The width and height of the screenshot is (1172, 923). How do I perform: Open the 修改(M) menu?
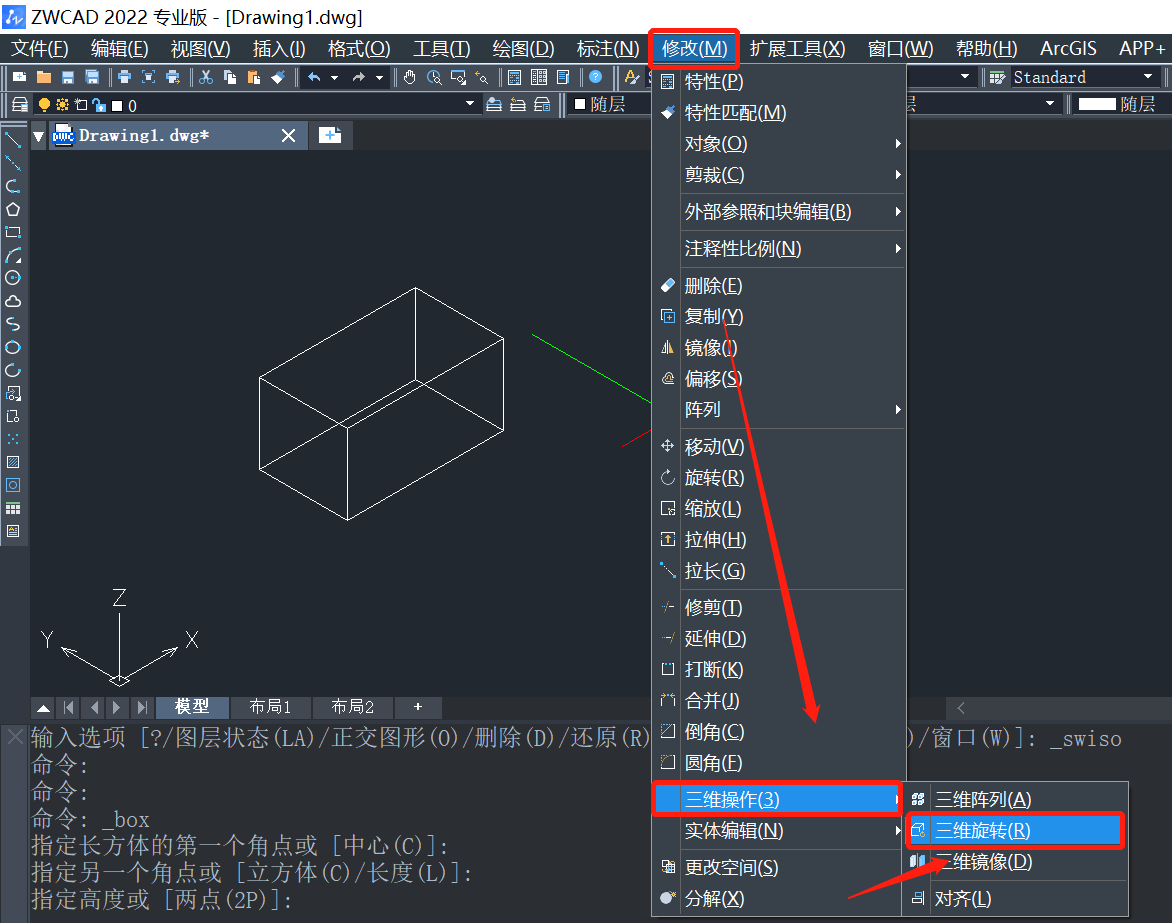click(694, 49)
